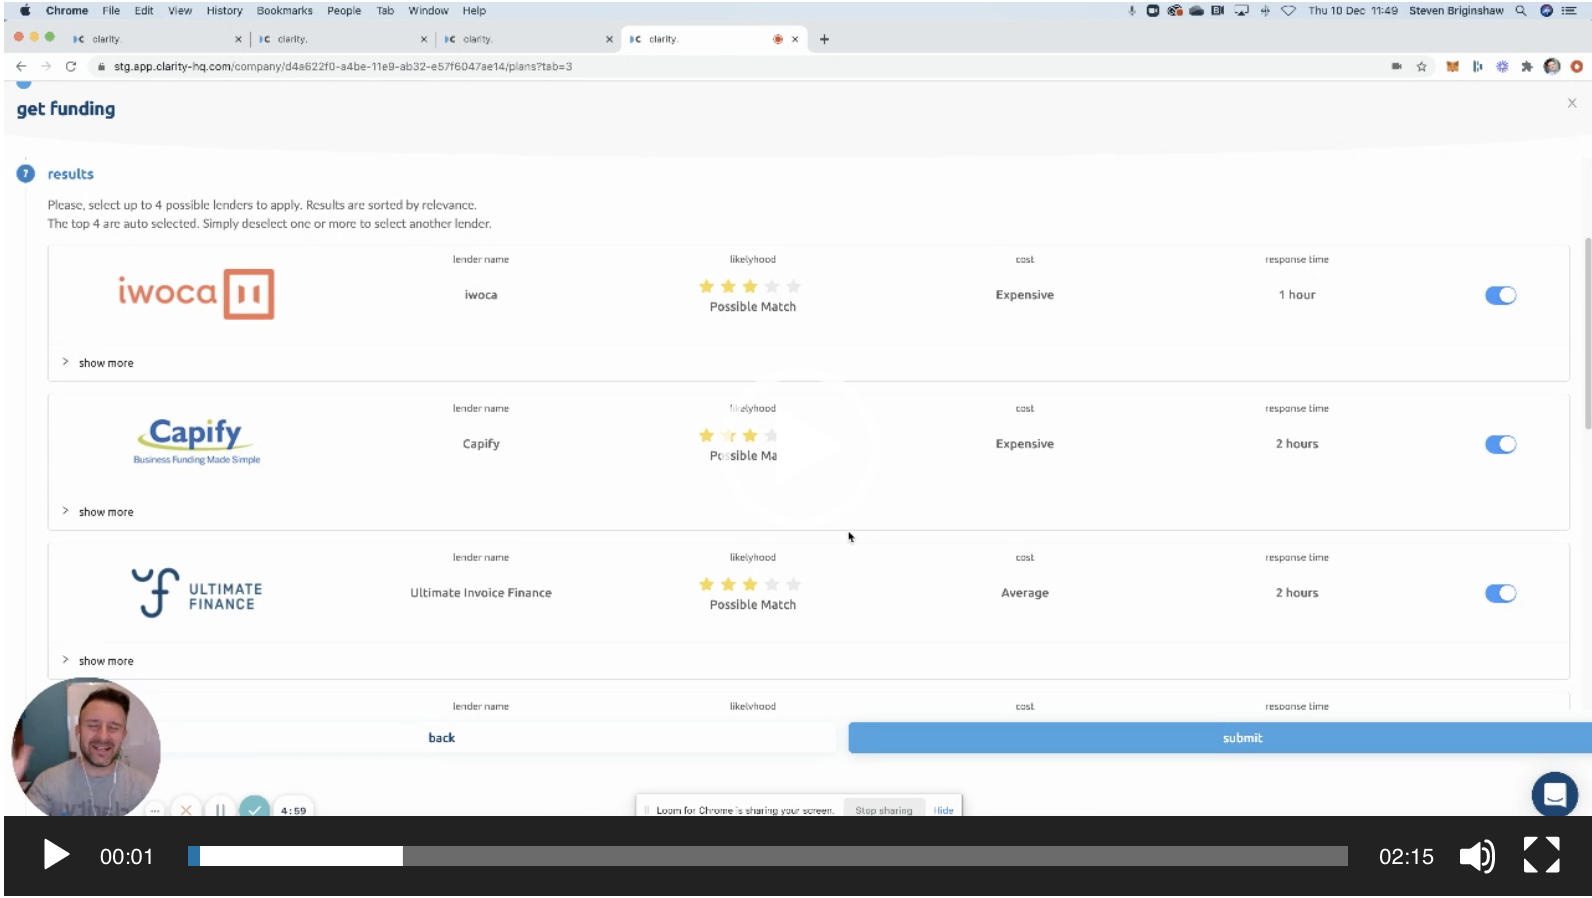
Task: Click the Loom webcam bubble
Action: [85, 747]
